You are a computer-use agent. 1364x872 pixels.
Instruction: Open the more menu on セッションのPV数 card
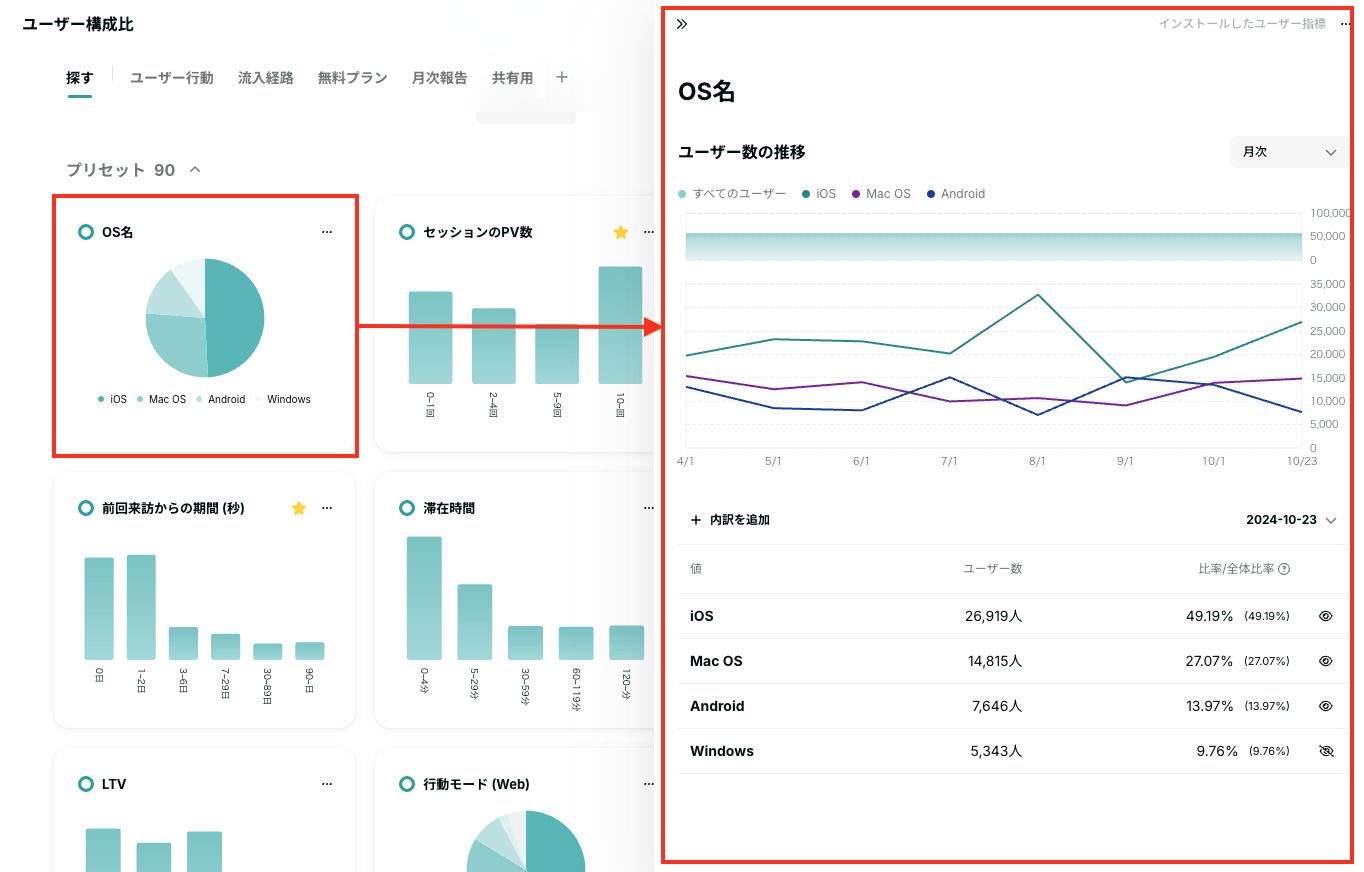[649, 232]
